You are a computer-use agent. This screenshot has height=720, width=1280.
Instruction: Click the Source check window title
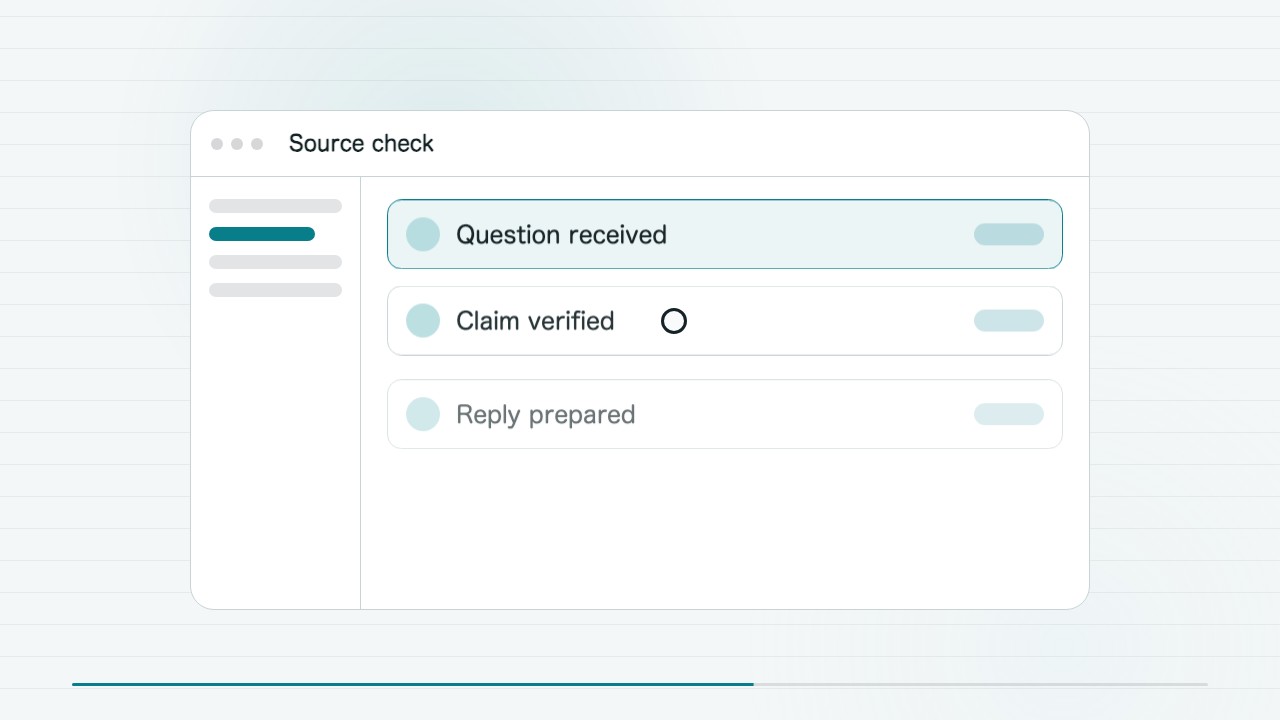click(x=361, y=143)
